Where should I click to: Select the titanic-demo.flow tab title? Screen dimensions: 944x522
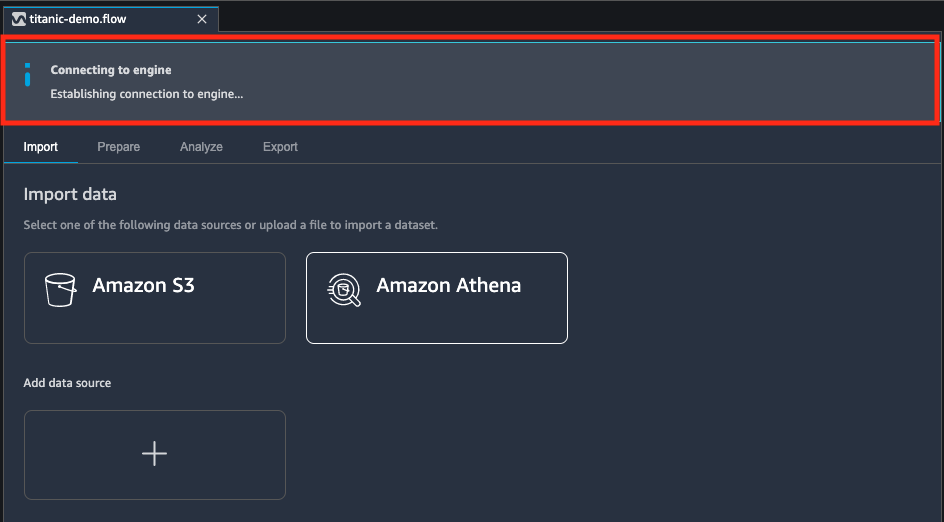79,18
